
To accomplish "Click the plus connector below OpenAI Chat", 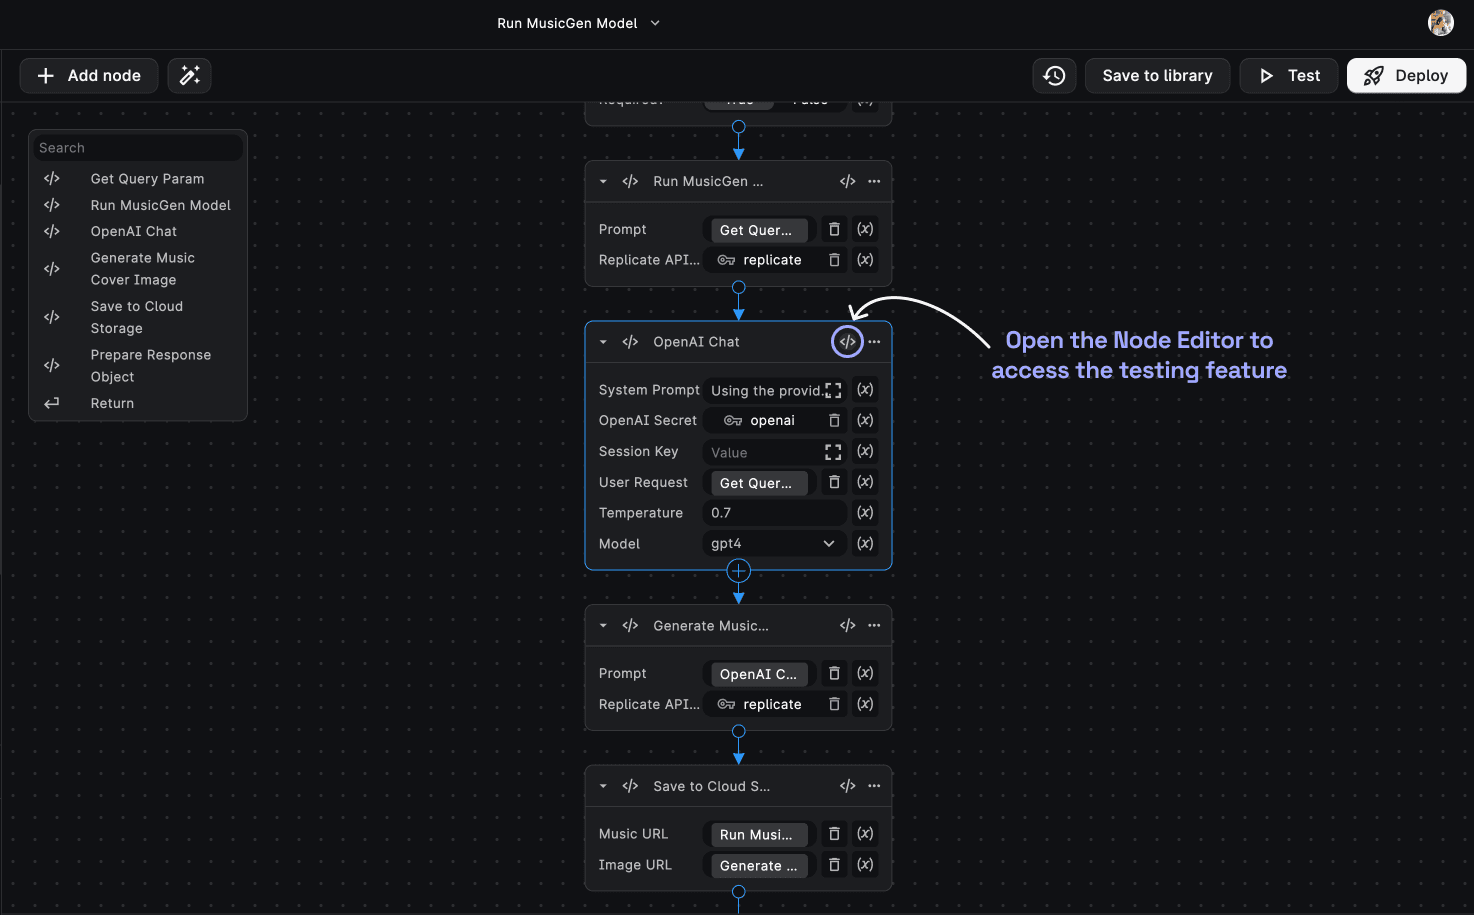I will [x=738, y=571].
